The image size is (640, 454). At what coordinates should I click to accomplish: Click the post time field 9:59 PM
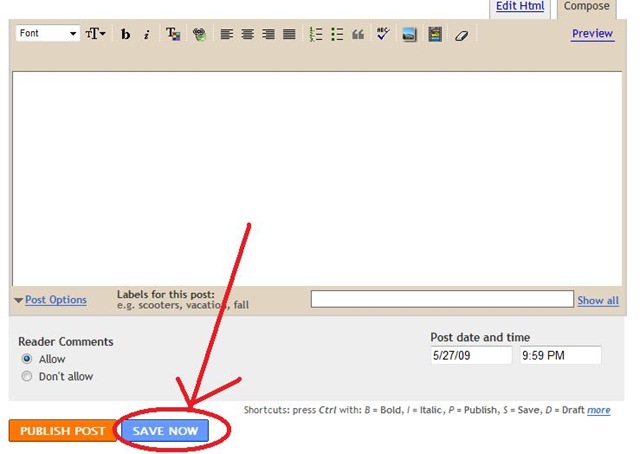[560, 355]
